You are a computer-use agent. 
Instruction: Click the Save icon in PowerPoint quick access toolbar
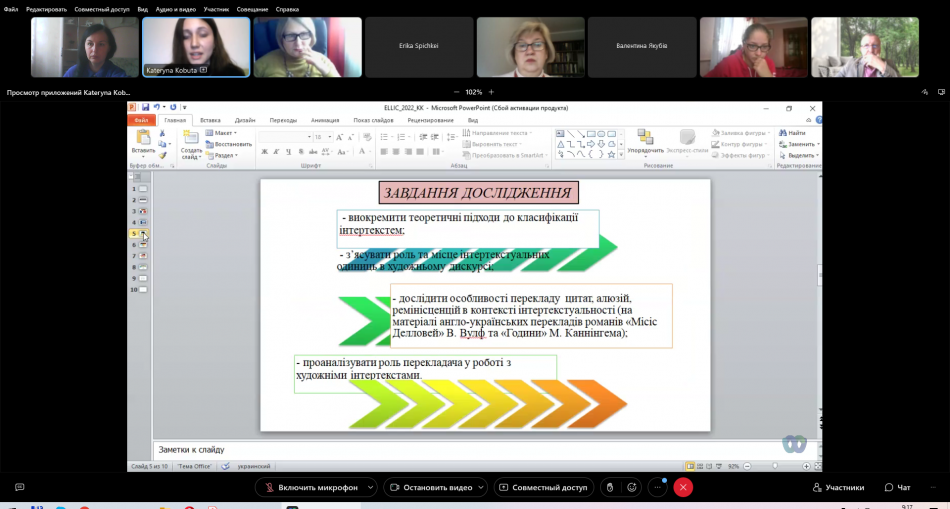tap(146, 107)
